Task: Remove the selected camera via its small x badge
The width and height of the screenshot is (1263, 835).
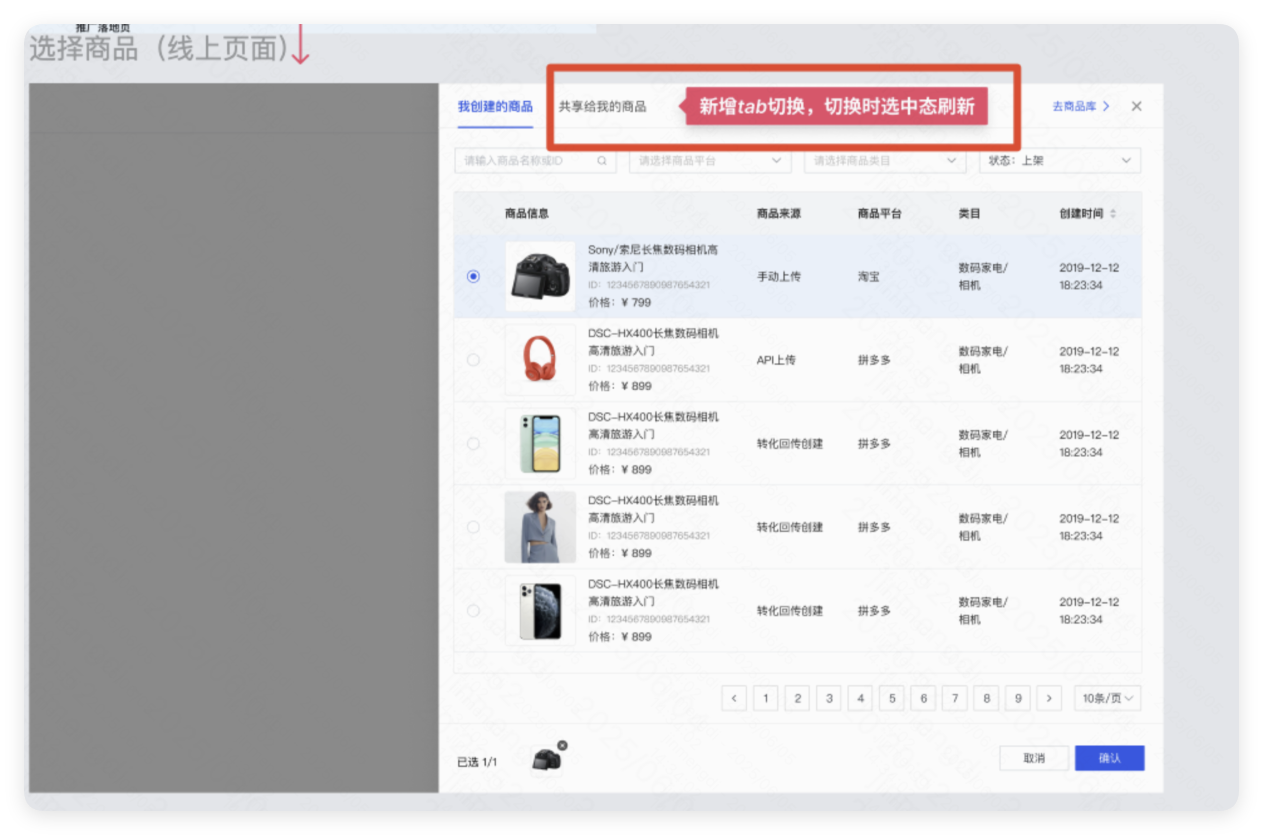Action: [562, 745]
